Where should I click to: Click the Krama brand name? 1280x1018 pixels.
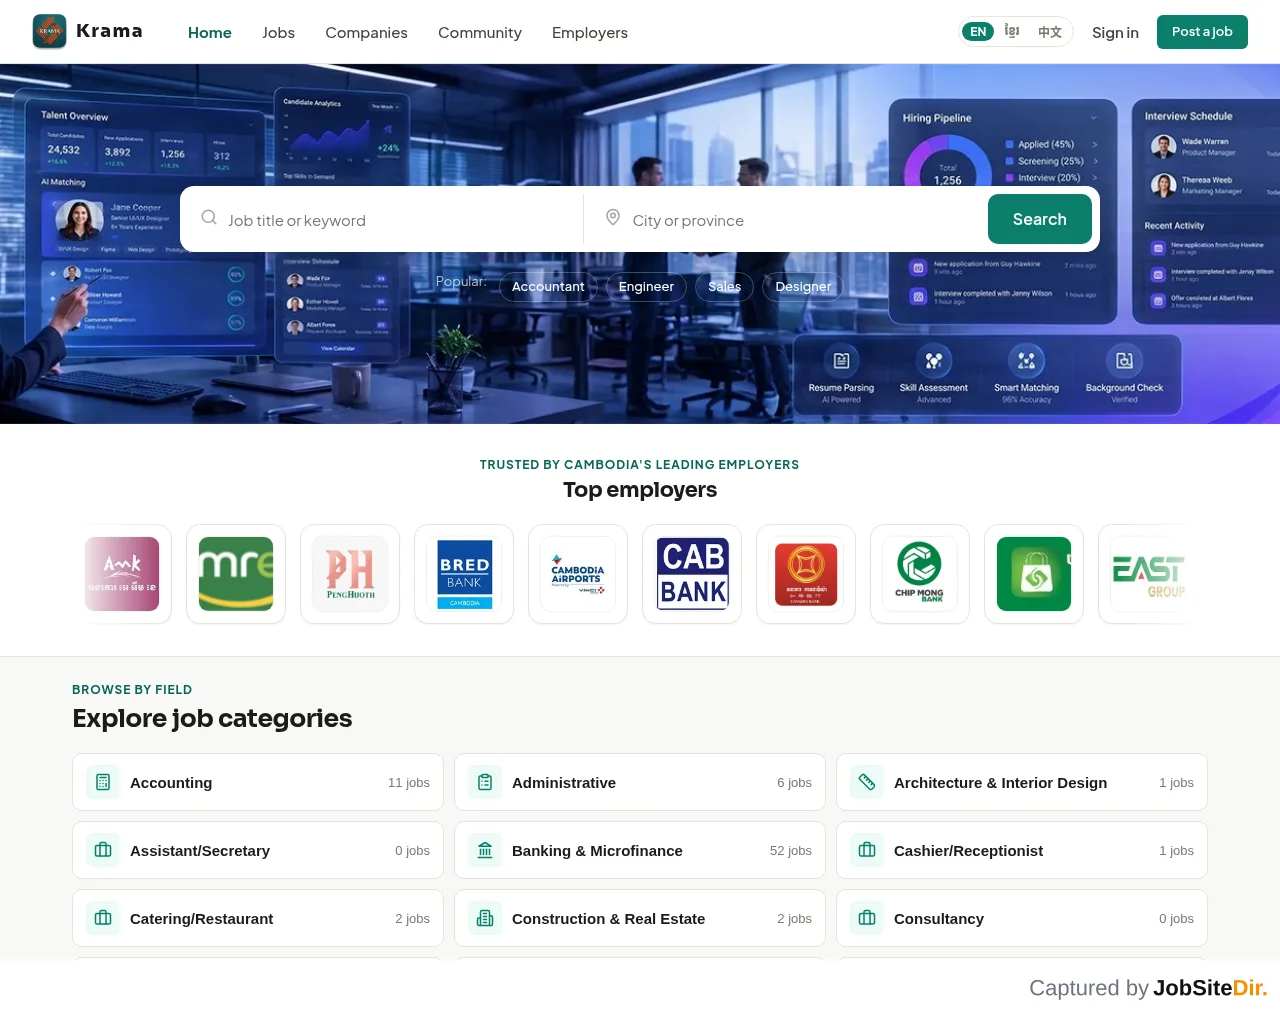[109, 31]
